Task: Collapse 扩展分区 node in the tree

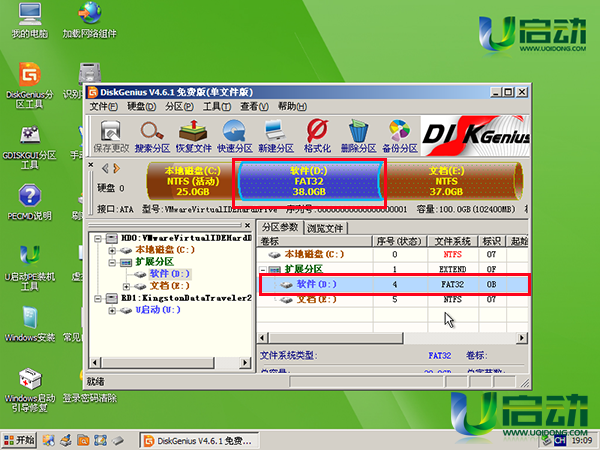Action: pyautogui.click(x=112, y=262)
